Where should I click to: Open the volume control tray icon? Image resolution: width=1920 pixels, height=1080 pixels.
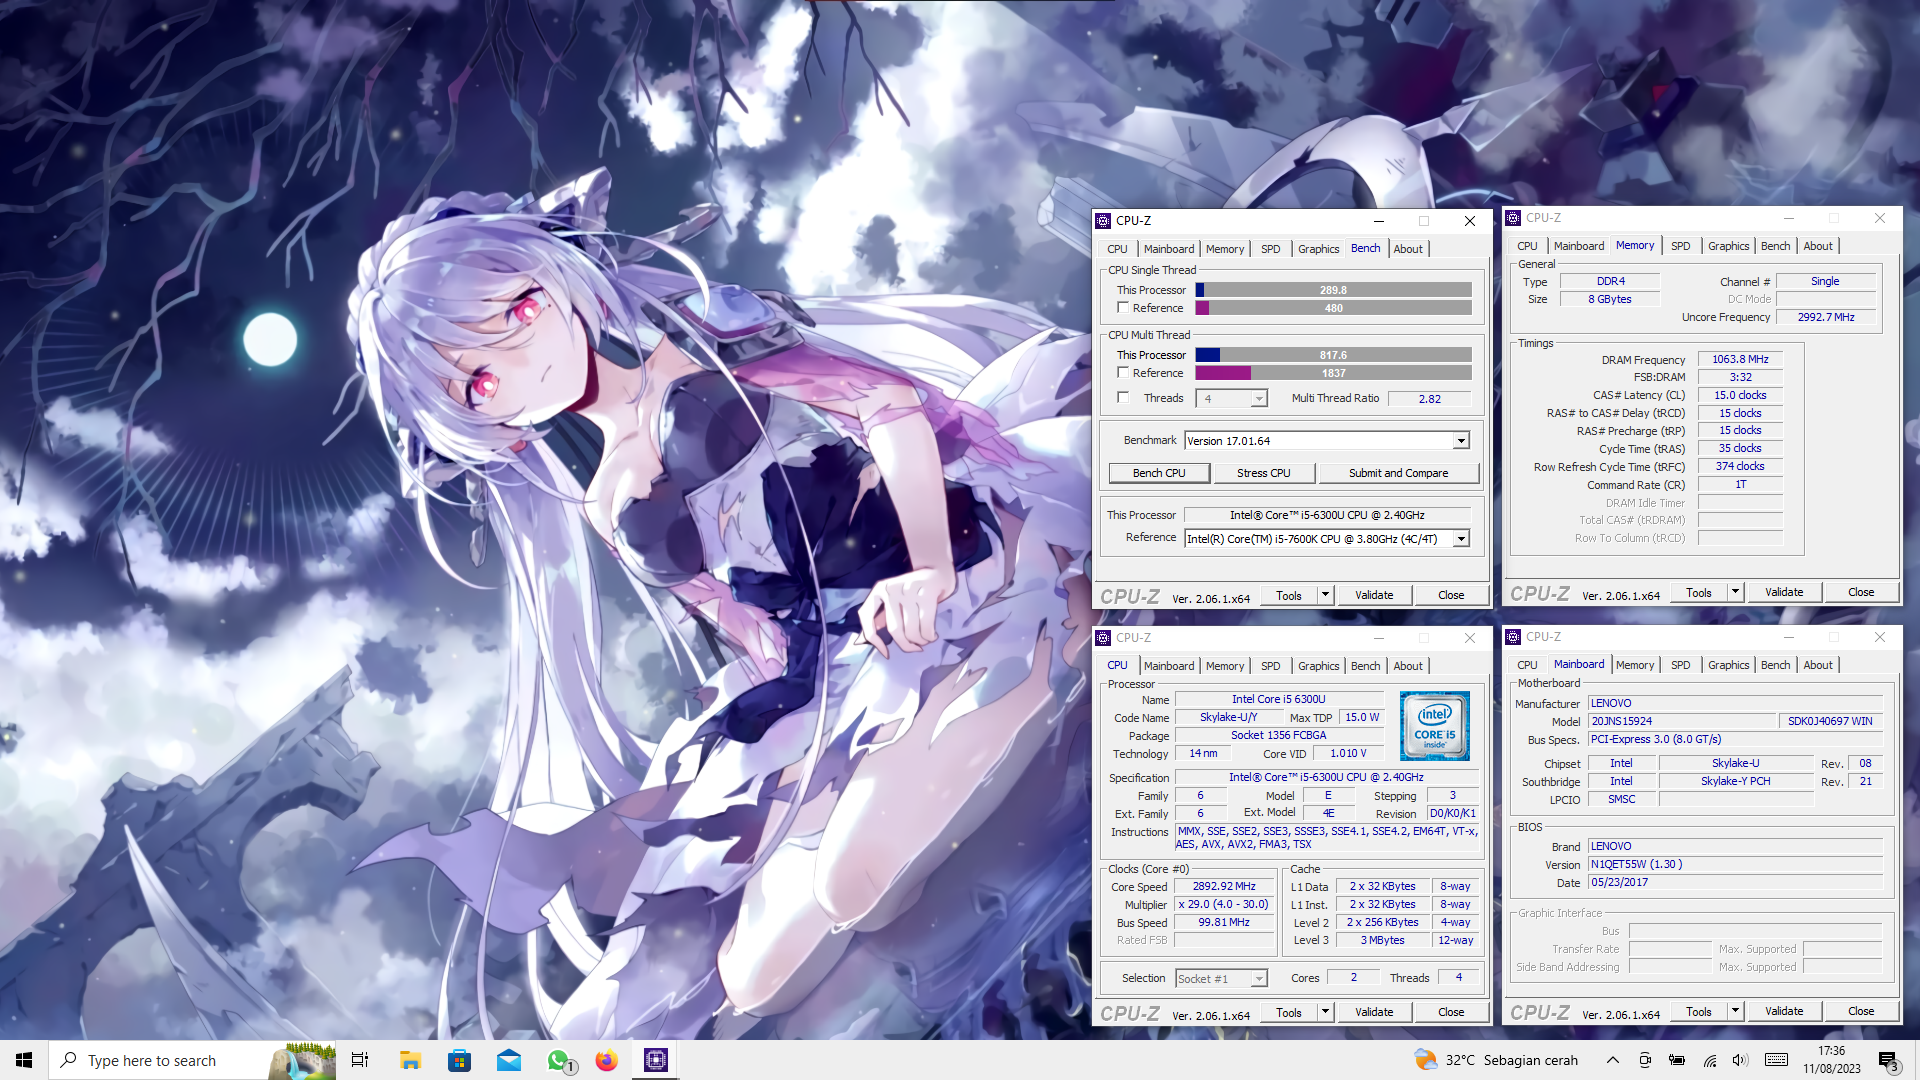point(1740,1060)
